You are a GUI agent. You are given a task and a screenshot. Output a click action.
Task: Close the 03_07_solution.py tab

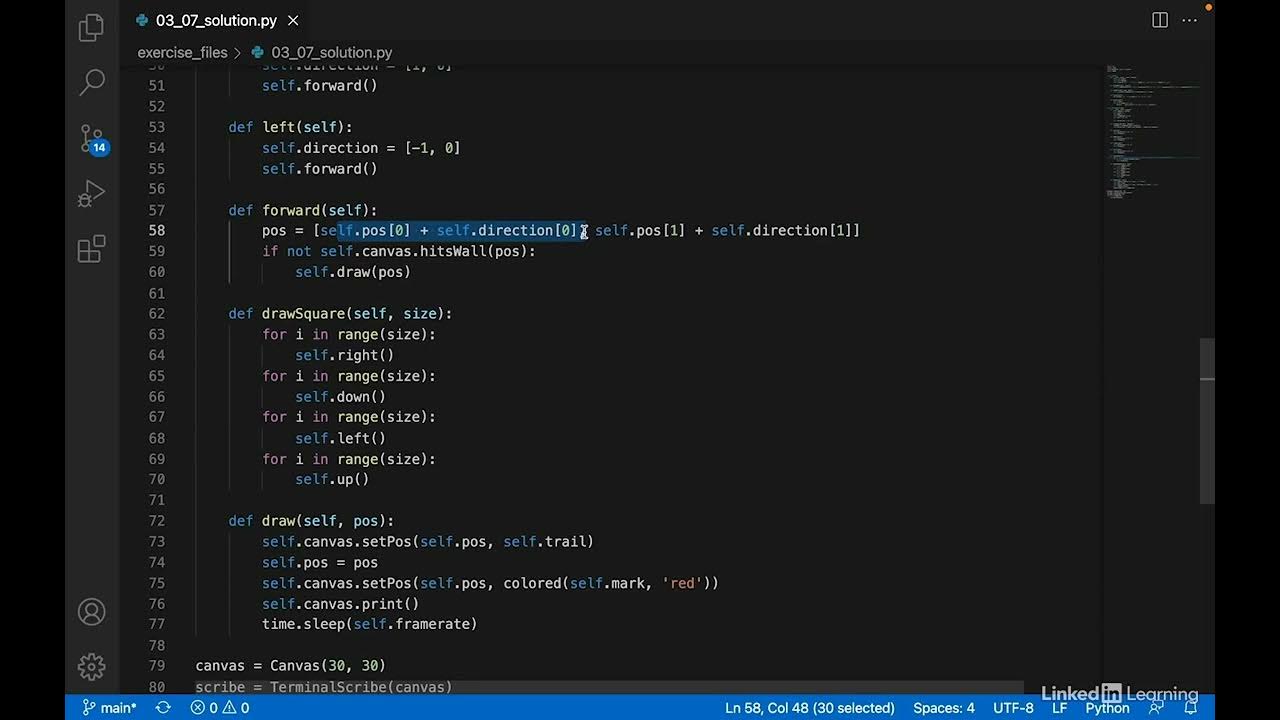click(293, 20)
